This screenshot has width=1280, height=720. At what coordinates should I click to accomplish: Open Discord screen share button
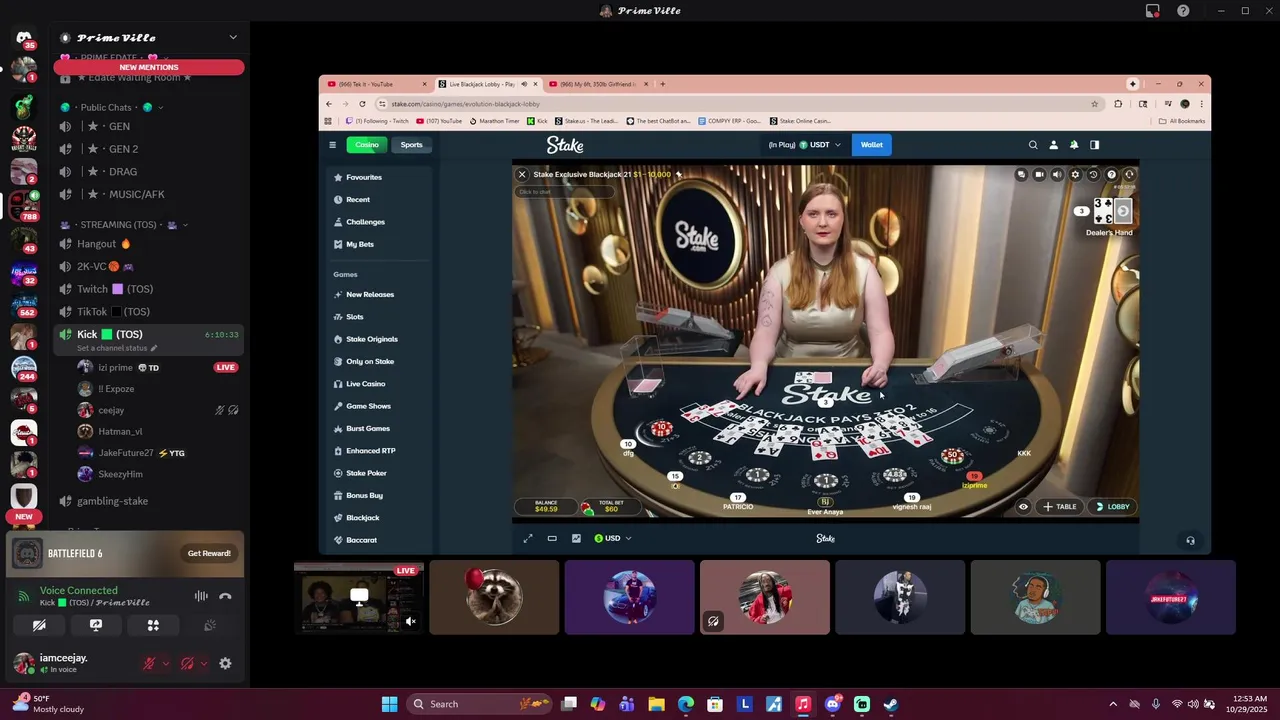[x=96, y=625]
